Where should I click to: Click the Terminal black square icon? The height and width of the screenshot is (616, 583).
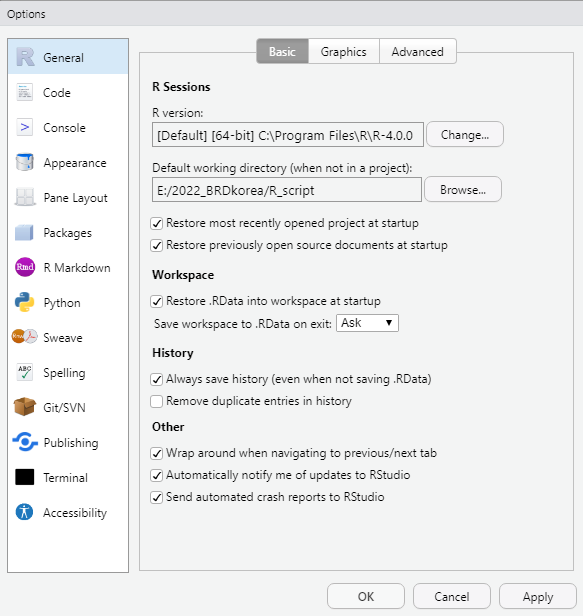[x=24, y=477]
